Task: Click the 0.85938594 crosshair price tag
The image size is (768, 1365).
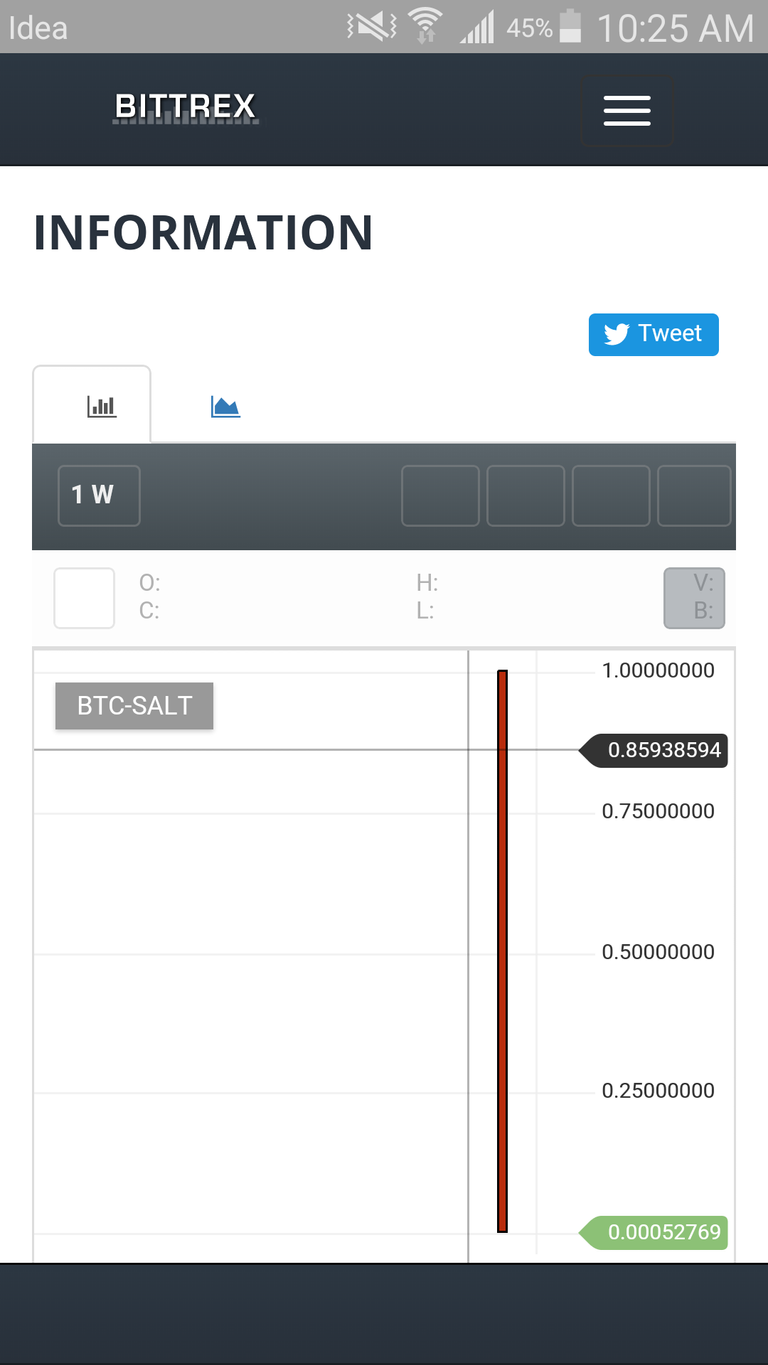Action: (654, 750)
